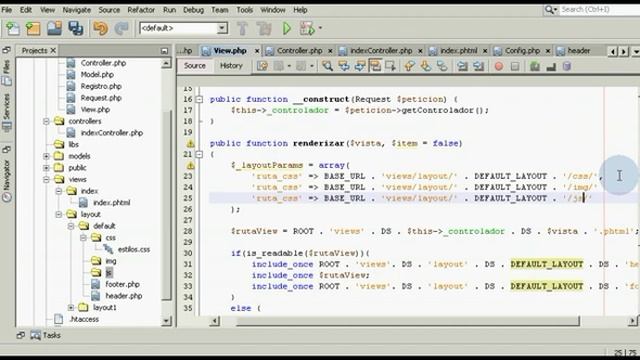Screen dimensions: 640x360
Task: Switch to the Config.php tab
Action: pyautogui.click(x=522, y=51)
